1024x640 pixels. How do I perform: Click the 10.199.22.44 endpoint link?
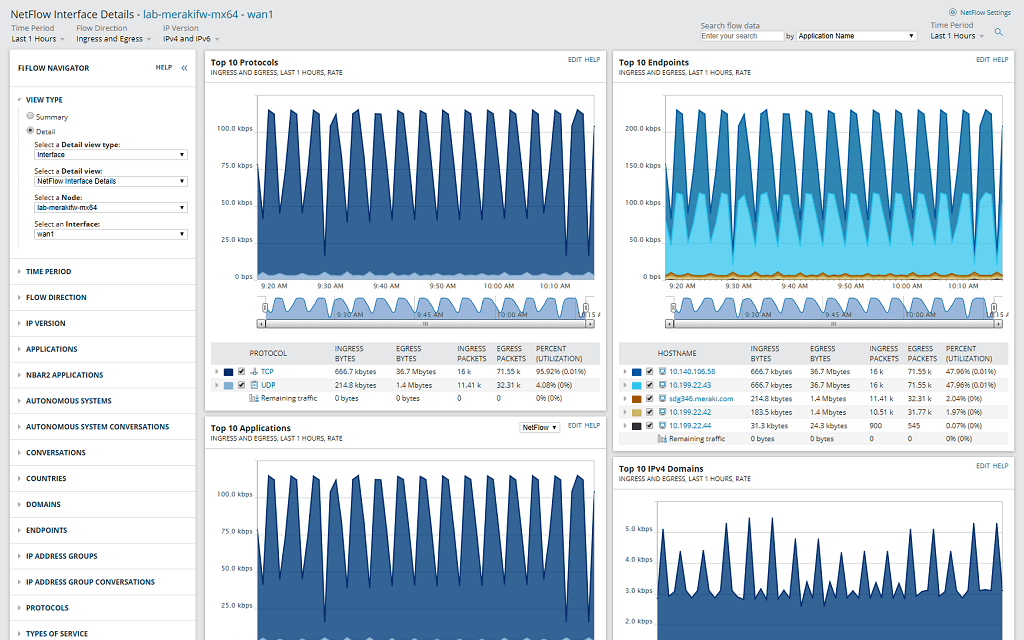tap(690, 426)
